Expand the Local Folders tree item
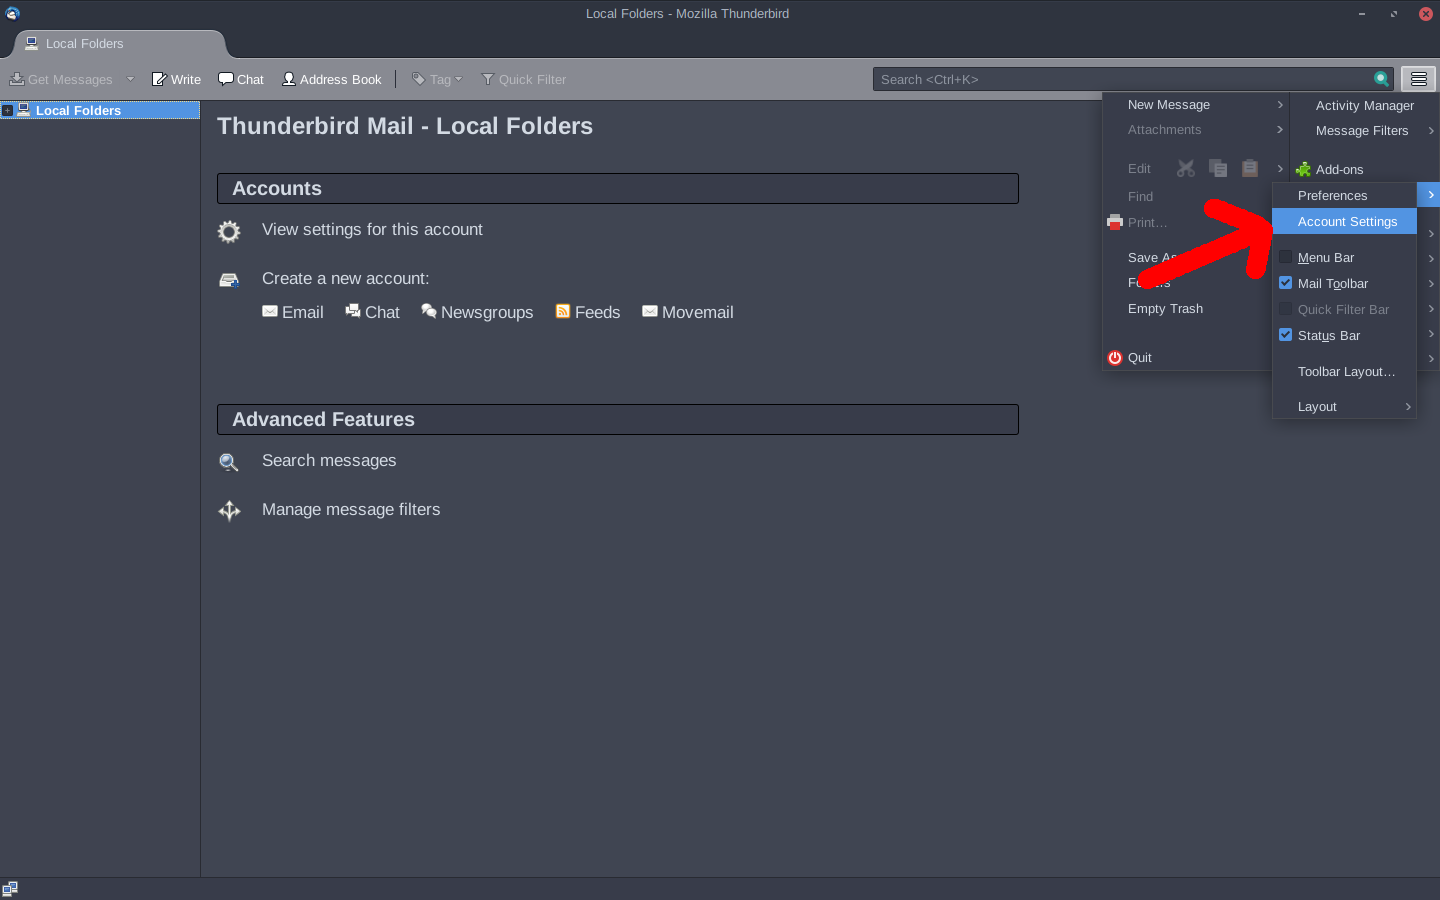Image resolution: width=1440 pixels, height=900 pixels. [x=7, y=111]
